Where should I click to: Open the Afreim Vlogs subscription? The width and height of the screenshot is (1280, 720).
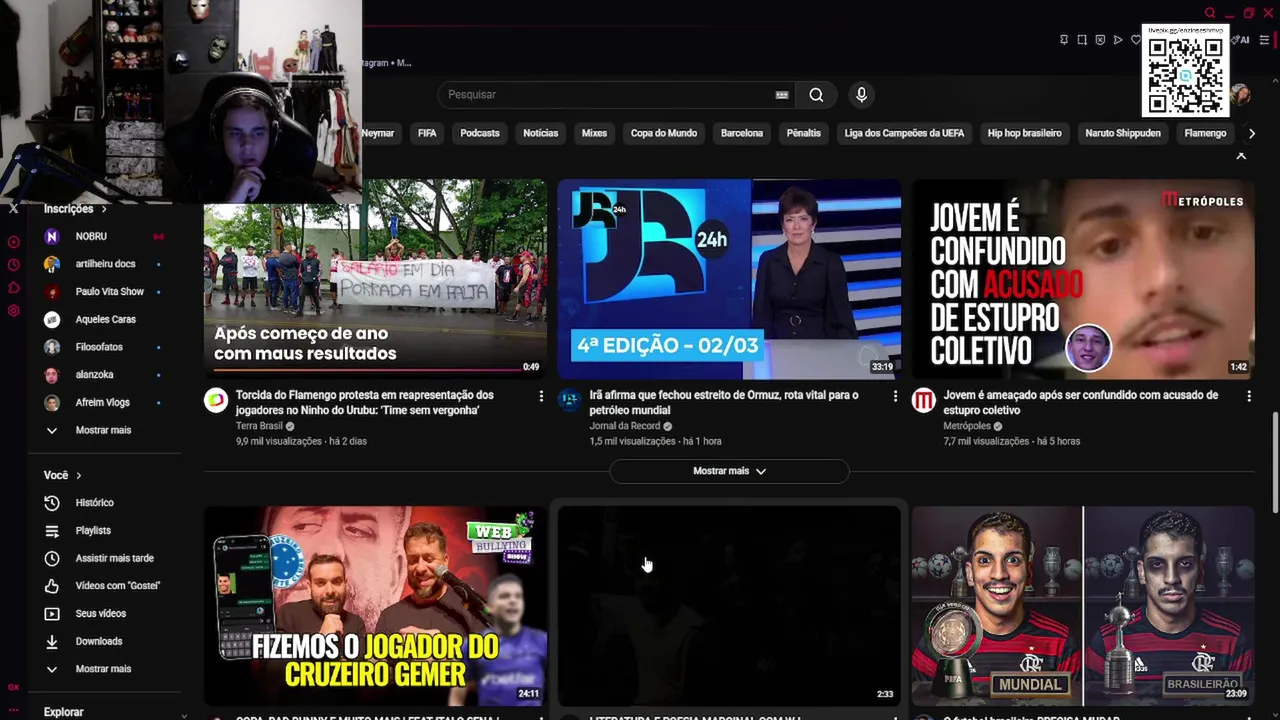click(x=103, y=402)
